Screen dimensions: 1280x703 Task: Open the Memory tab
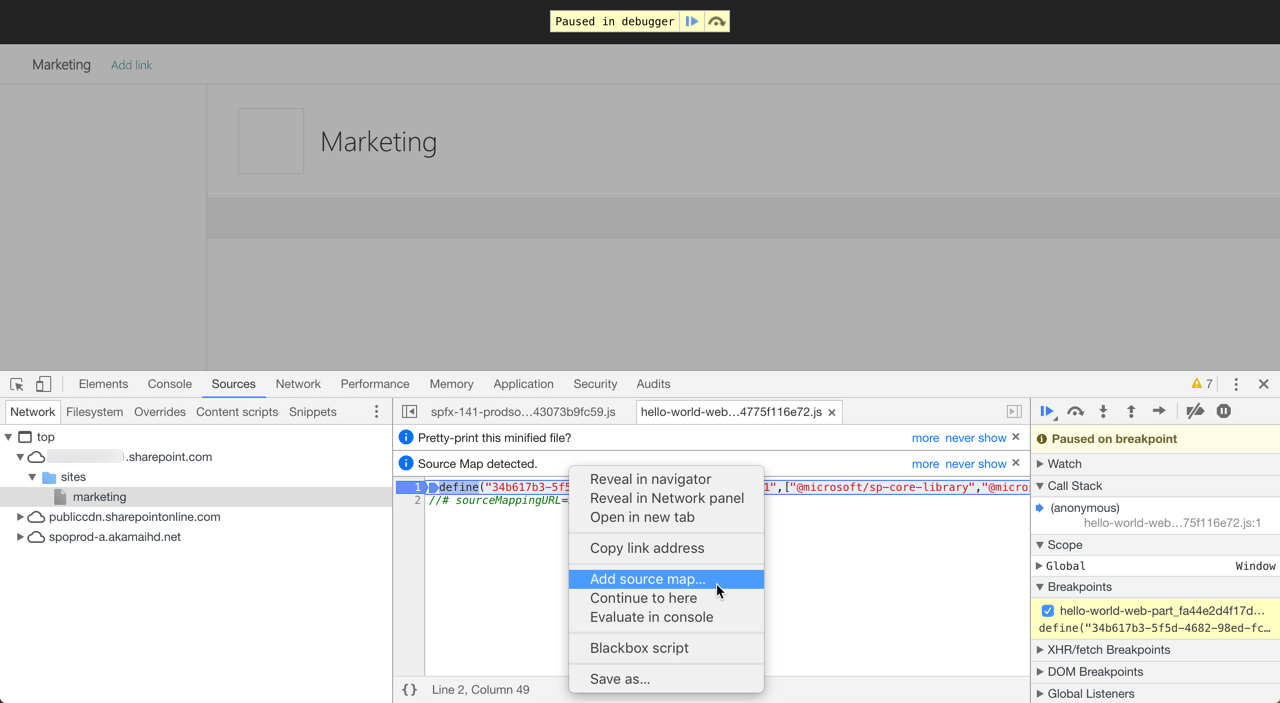click(451, 384)
